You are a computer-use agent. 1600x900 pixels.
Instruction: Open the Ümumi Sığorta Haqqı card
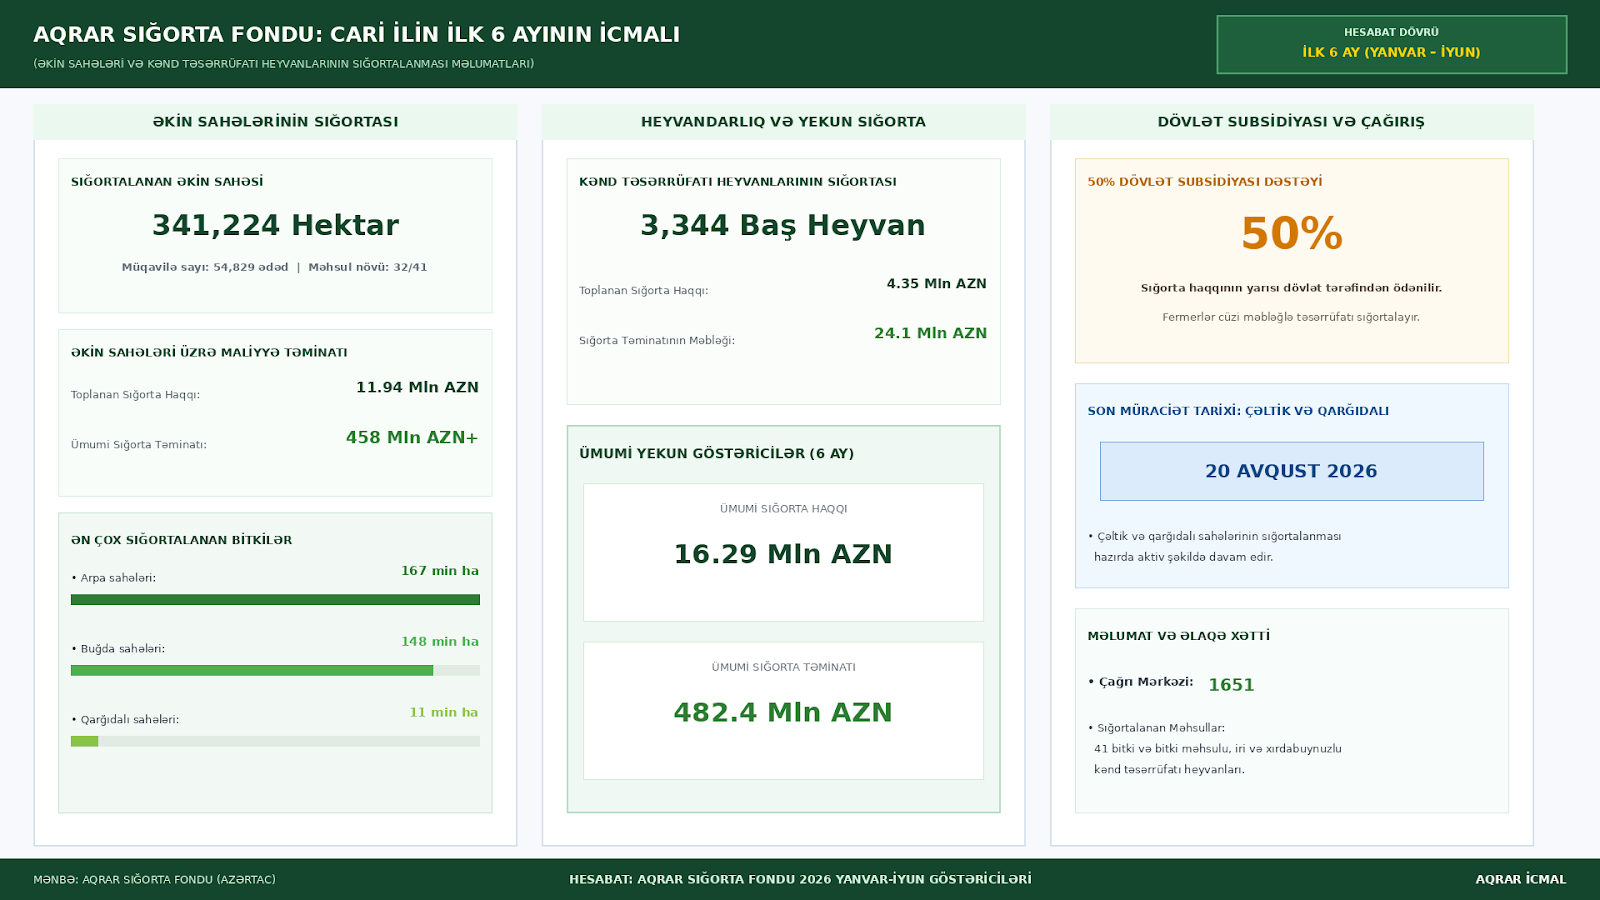pyautogui.click(x=783, y=552)
